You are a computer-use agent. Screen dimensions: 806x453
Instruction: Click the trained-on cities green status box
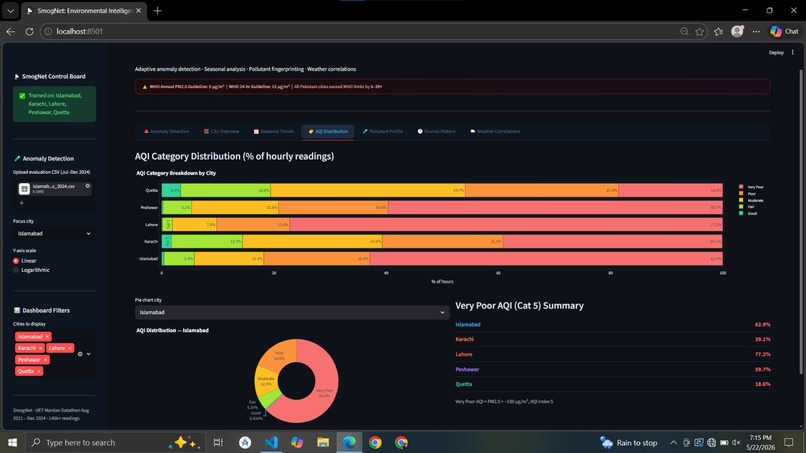point(54,104)
